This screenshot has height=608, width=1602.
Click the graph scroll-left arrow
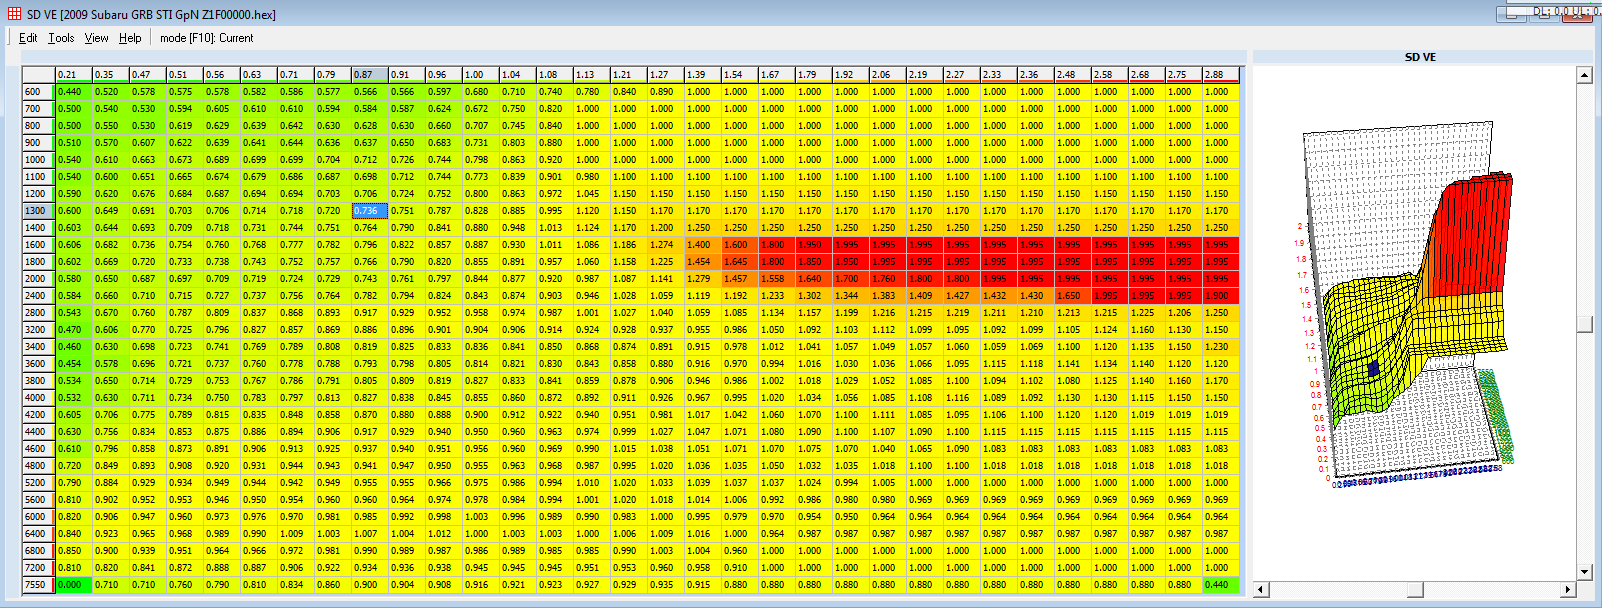(x=1261, y=589)
